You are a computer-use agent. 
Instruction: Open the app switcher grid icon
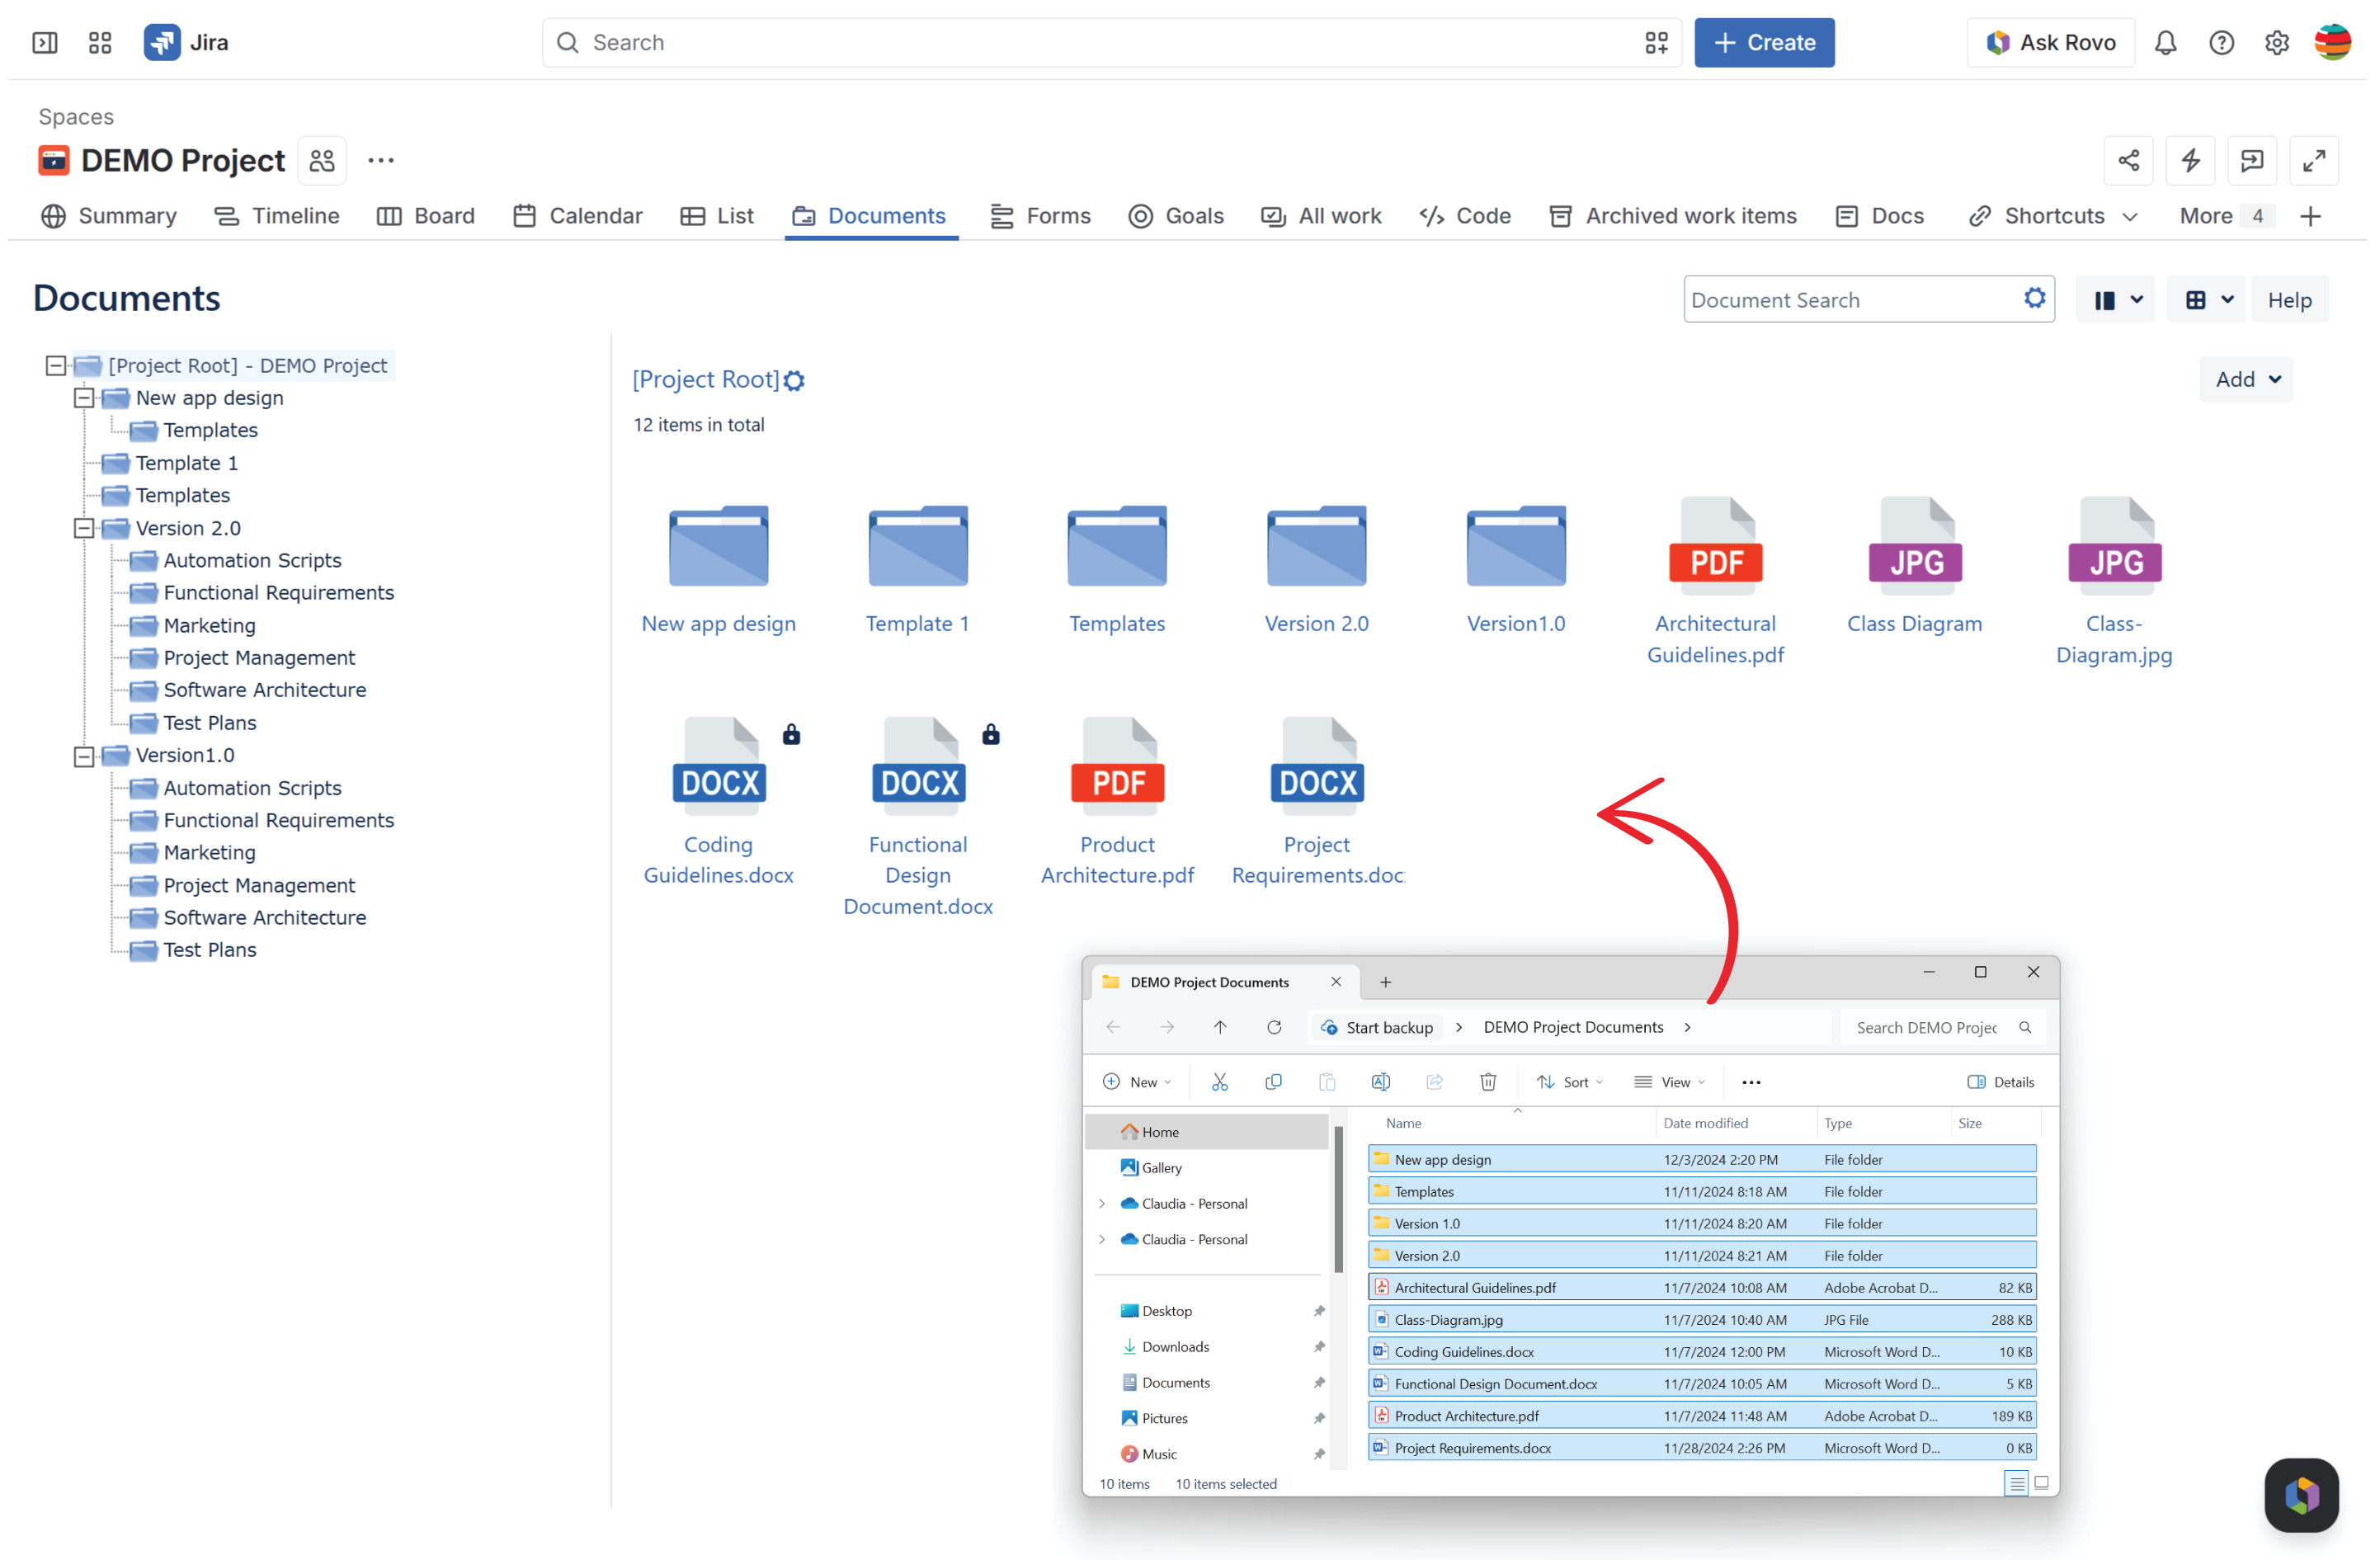(x=100, y=42)
